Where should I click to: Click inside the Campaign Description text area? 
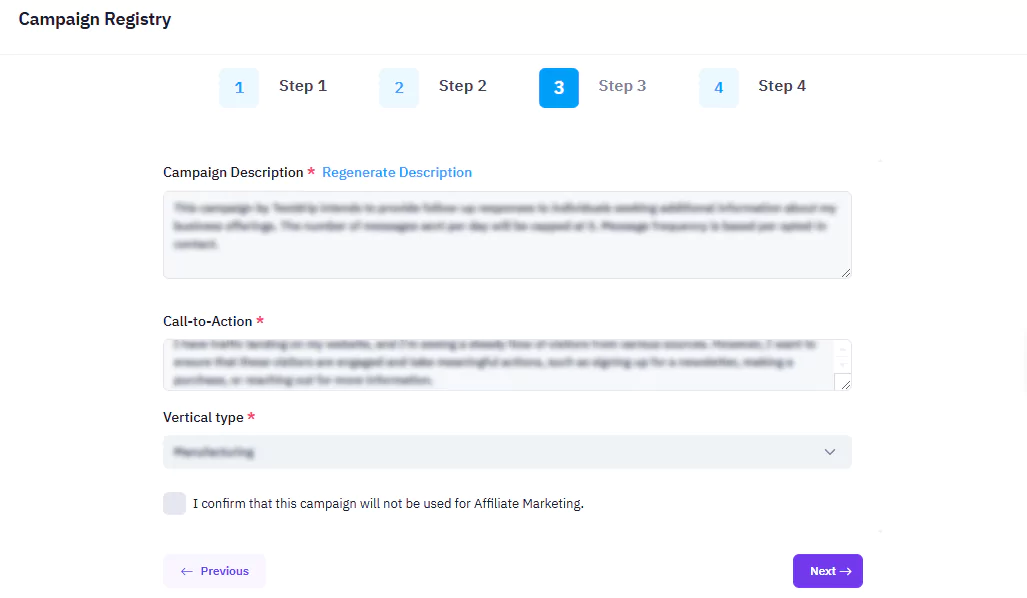(x=507, y=232)
